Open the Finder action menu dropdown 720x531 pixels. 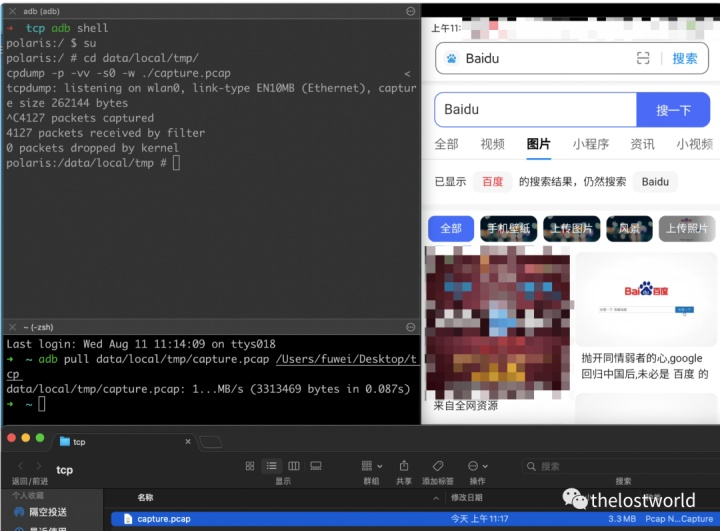point(478,466)
